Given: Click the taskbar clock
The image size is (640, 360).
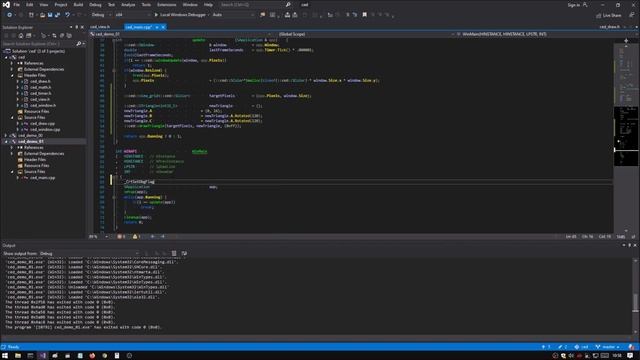Looking at the screenshot, I should [x=617, y=356].
